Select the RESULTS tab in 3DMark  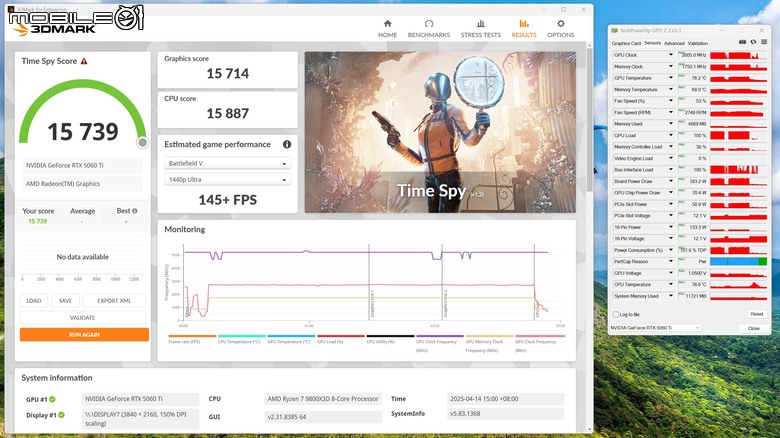(x=524, y=29)
